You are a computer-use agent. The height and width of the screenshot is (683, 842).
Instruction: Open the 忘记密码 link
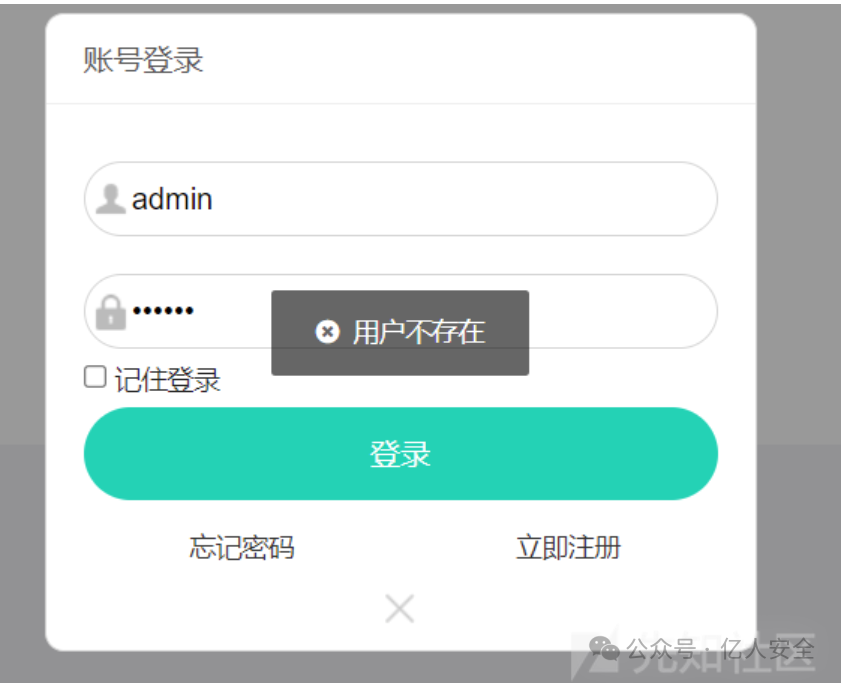[x=242, y=547]
